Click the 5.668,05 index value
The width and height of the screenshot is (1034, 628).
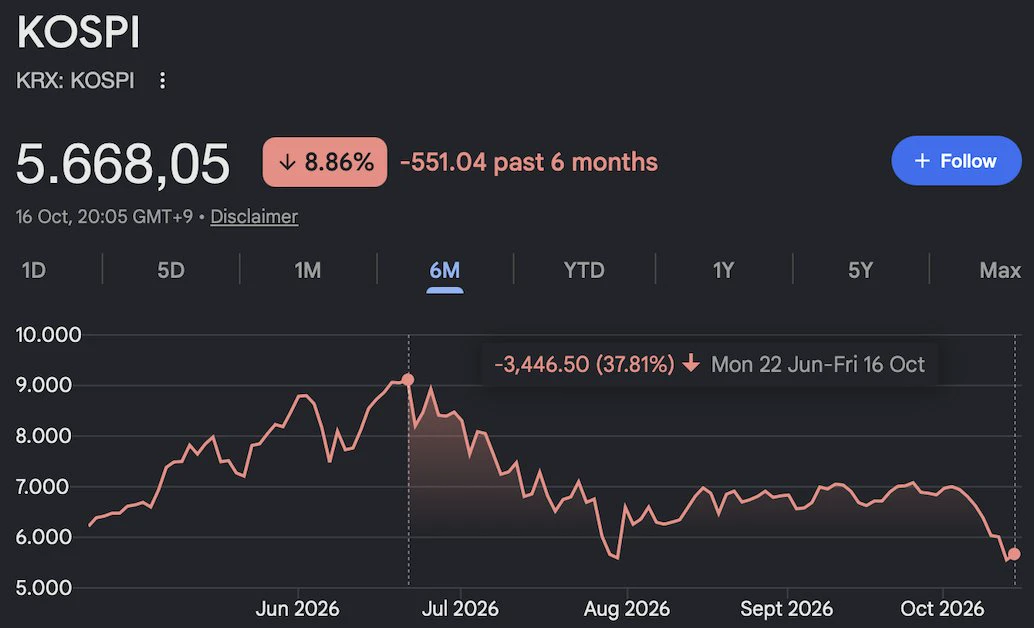pyautogui.click(x=123, y=163)
